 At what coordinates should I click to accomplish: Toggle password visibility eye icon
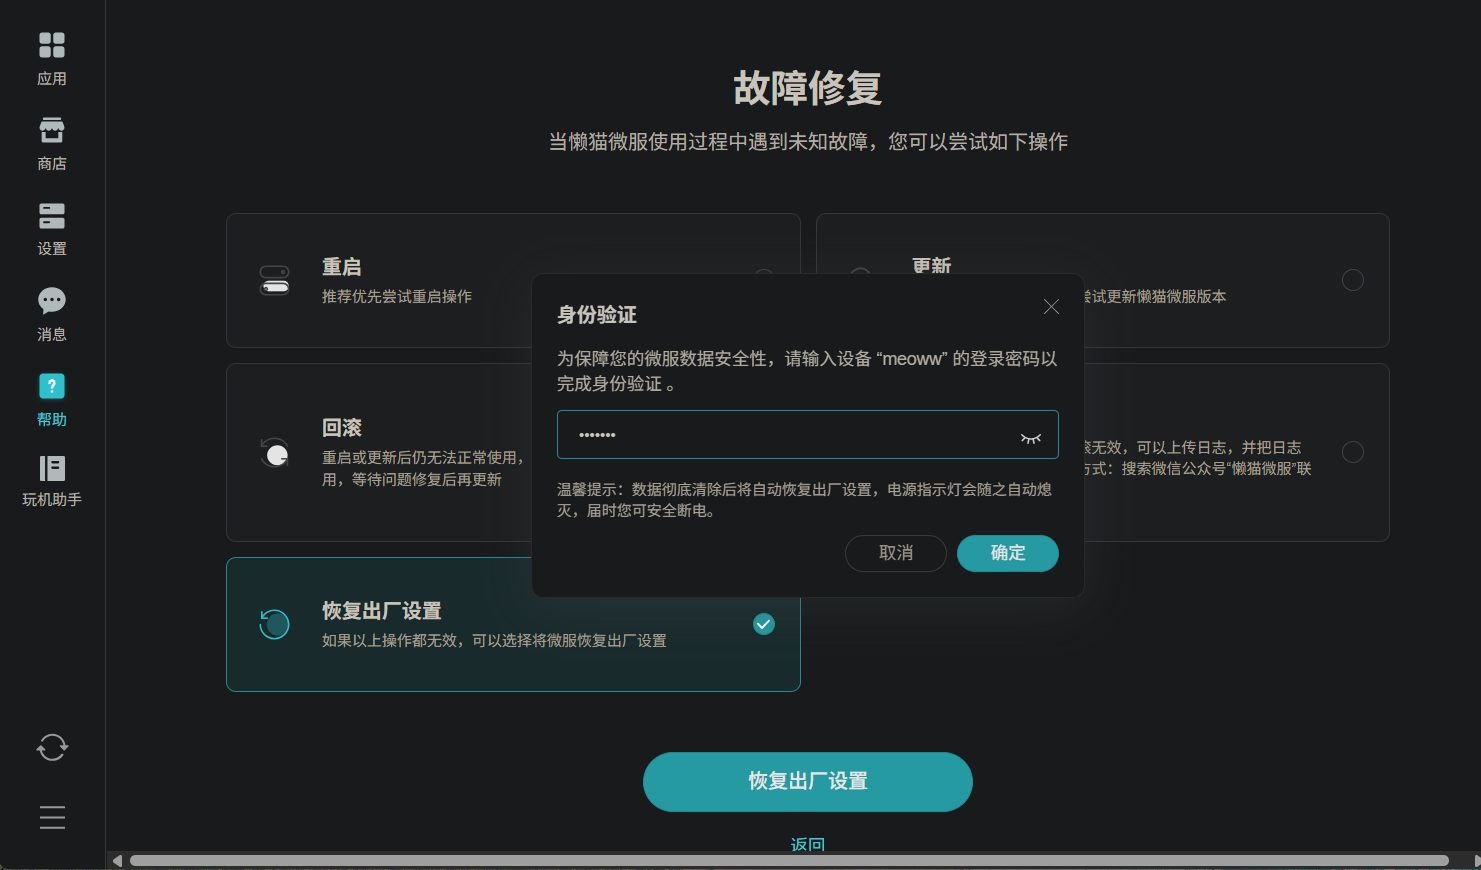pos(1031,437)
